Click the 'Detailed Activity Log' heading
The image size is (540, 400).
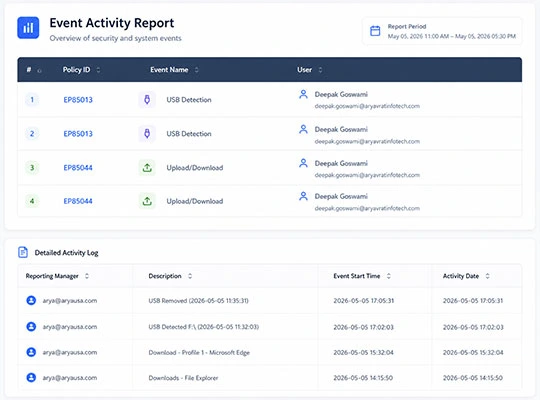click(x=66, y=253)
